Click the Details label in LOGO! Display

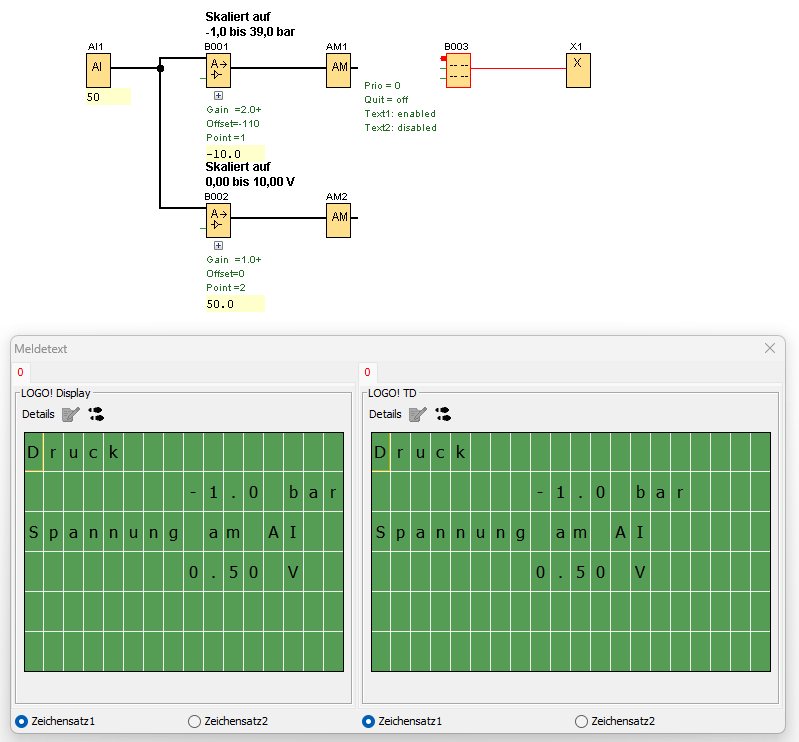pyautogui.click(x=38, y=414)
